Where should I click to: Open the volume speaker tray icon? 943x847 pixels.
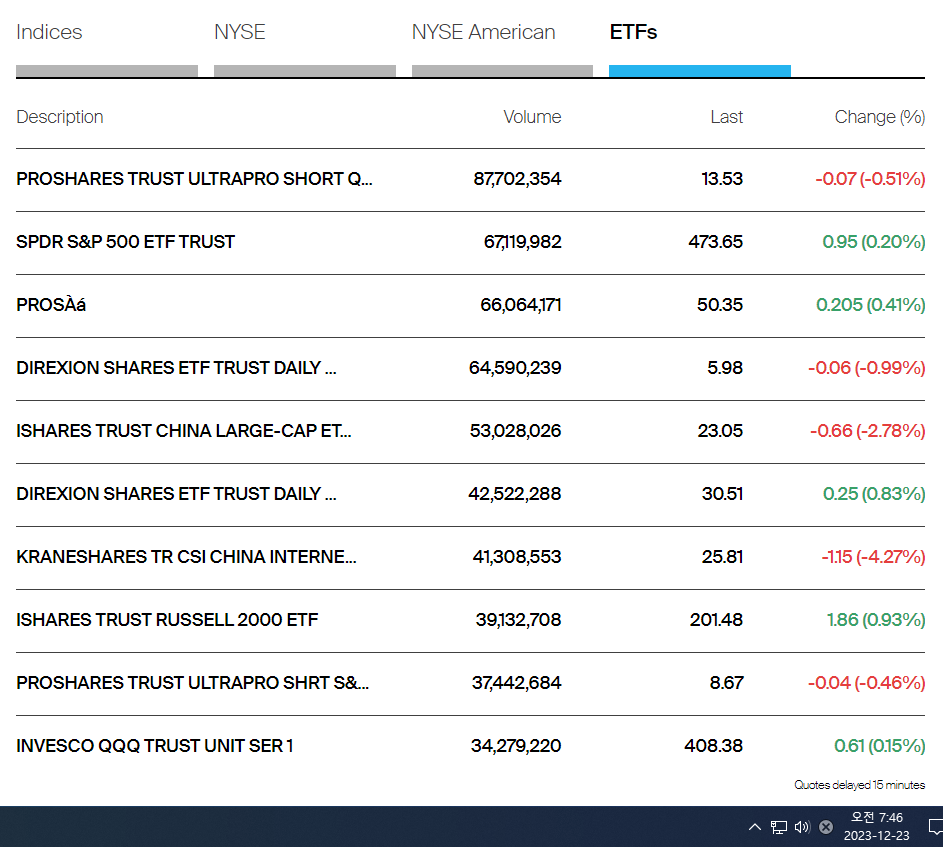[802, 827]
